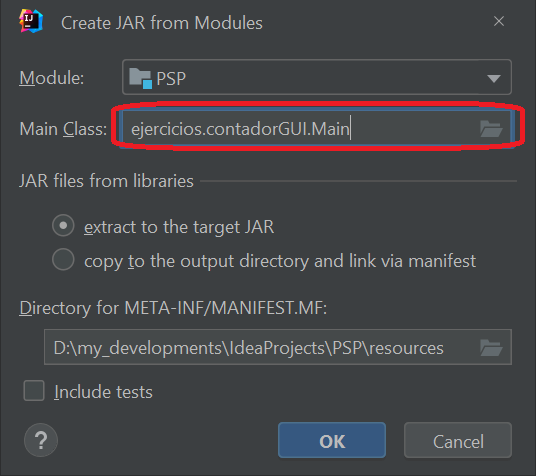Browse for Main Class using folder icon
The height and width of the screenshot is (476, 536).
(491, 129)
